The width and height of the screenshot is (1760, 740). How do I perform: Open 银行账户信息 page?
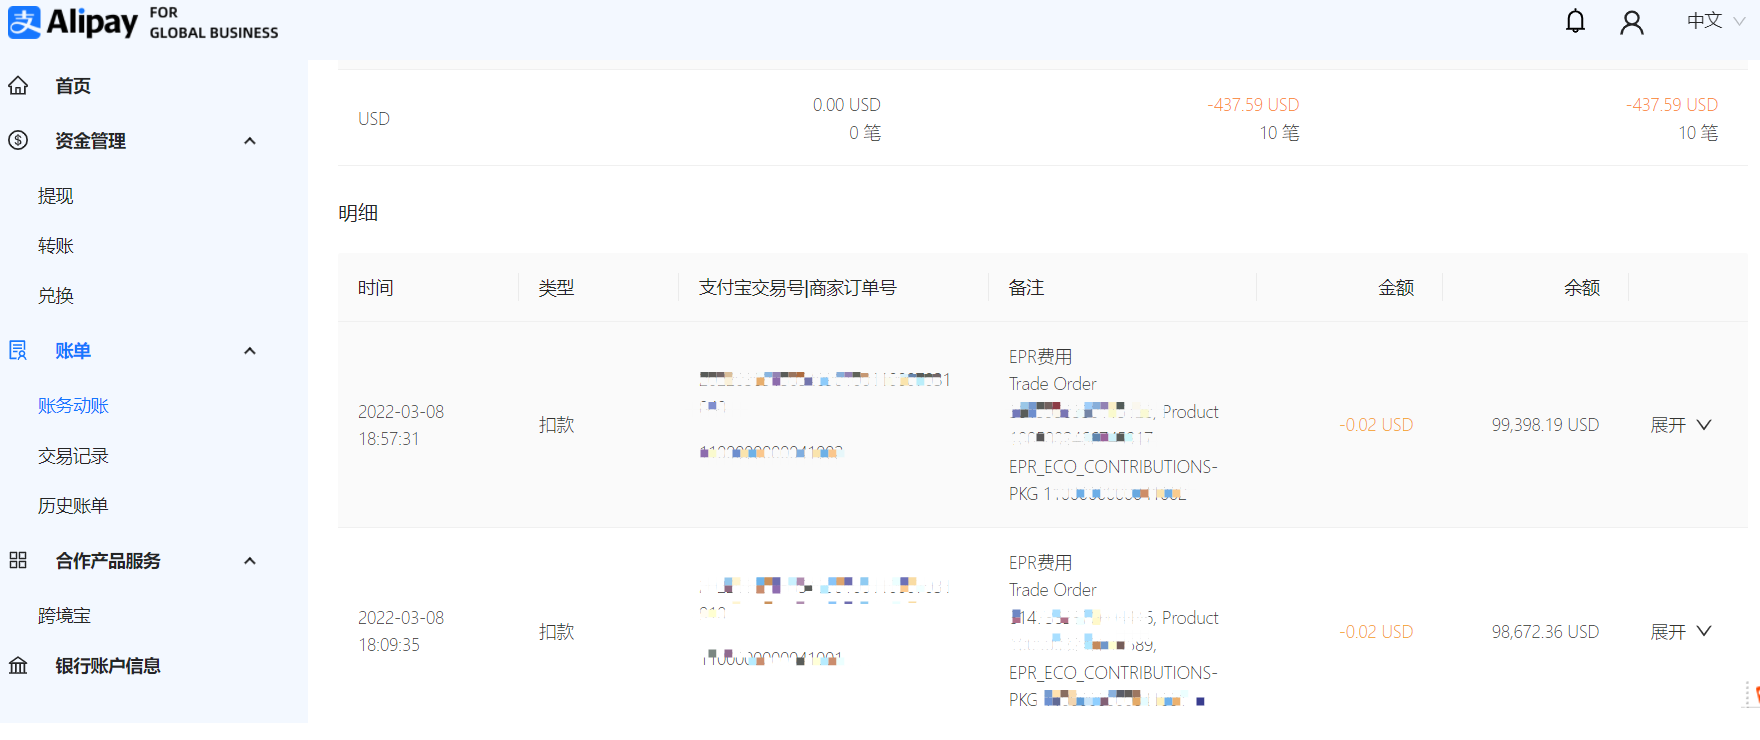[108, 666]
